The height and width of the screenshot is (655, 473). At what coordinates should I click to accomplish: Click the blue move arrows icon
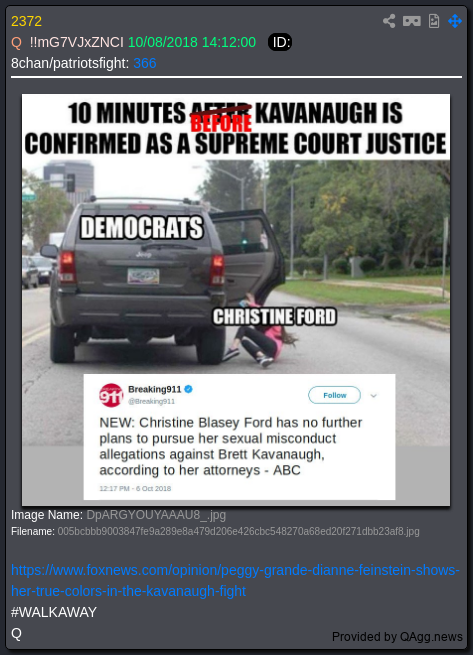pos(455,21)
